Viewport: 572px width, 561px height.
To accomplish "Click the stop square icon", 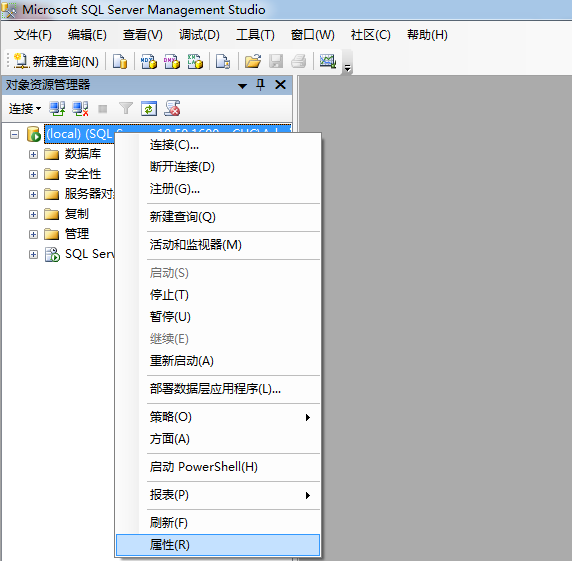I will (x=103, y=109).
